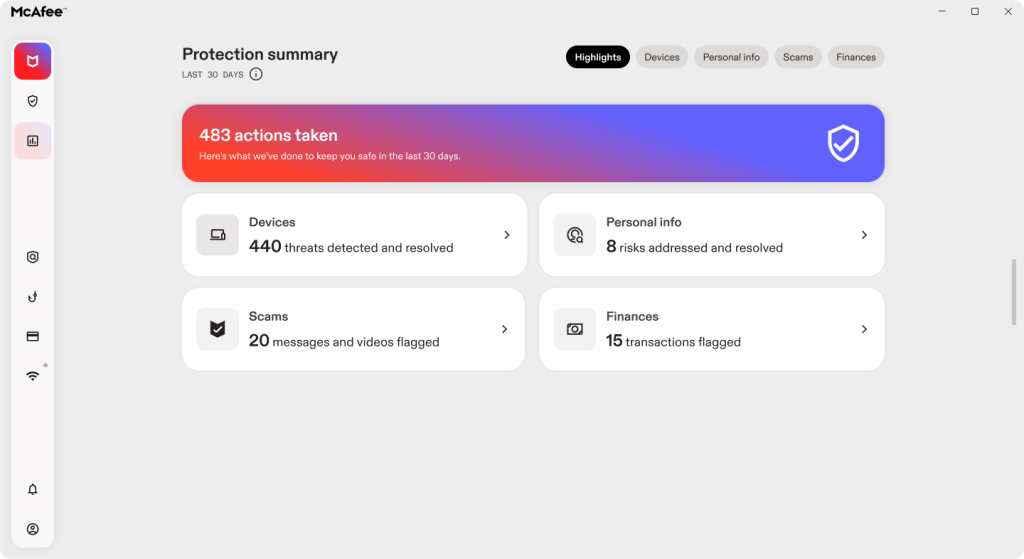Select the Highlights tab
This screenshot has height=559, width=1024.
[x=598, y=57]
